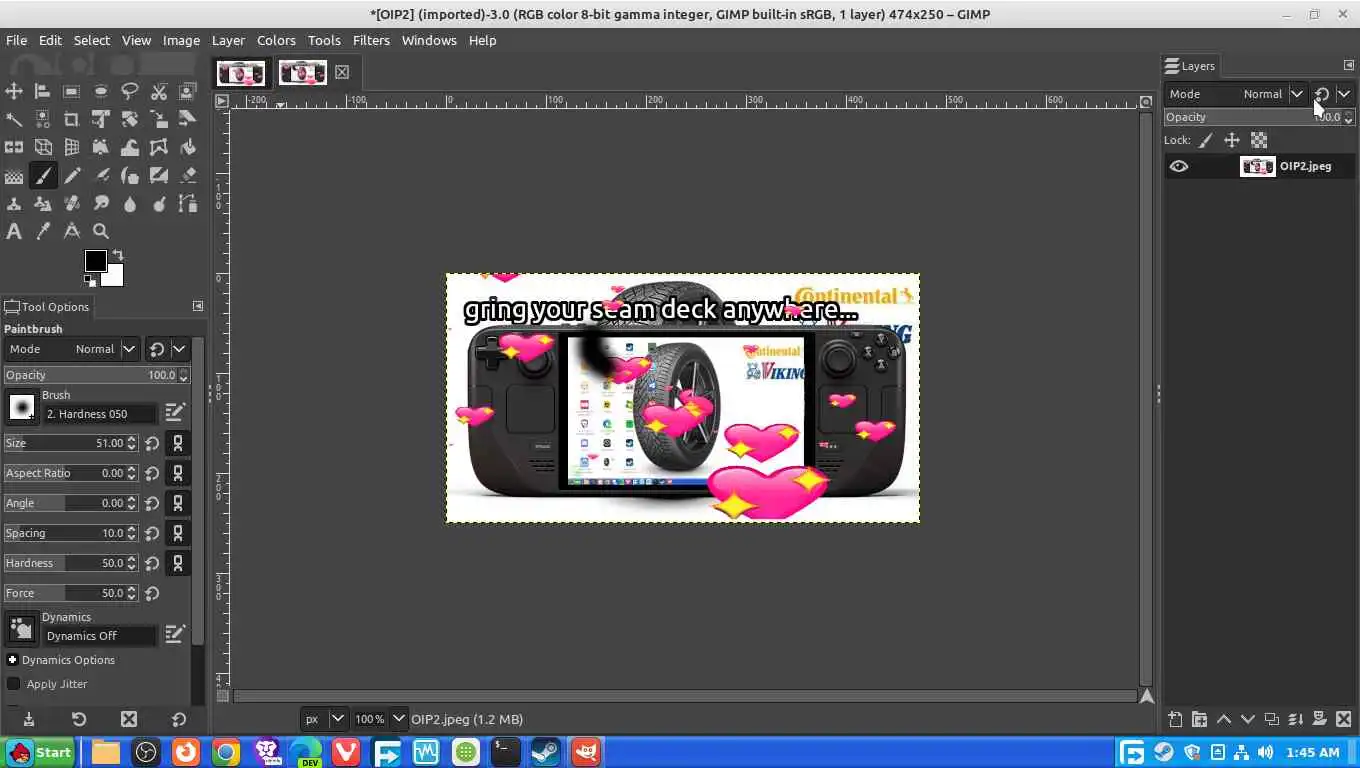
Task: Toggle Aspect Ratio link to brush native
Action: 178,473
